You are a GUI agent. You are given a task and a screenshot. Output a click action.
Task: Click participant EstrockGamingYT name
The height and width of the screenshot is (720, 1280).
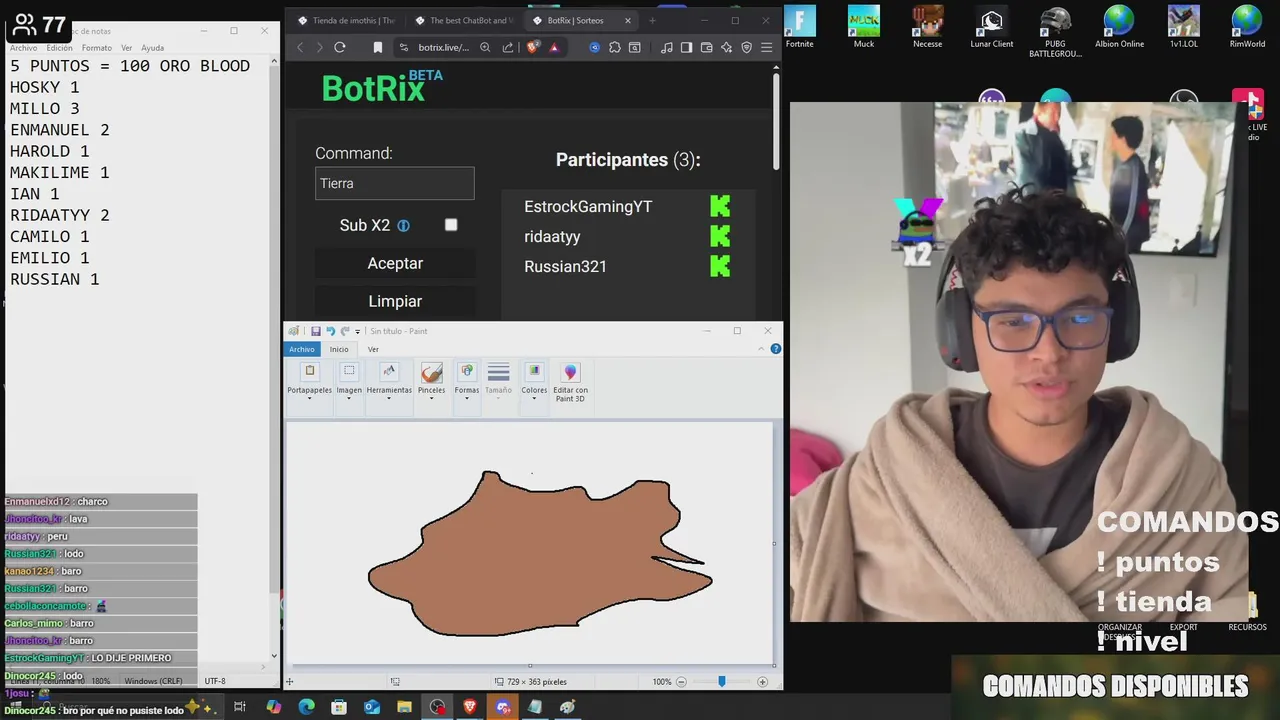588,206
